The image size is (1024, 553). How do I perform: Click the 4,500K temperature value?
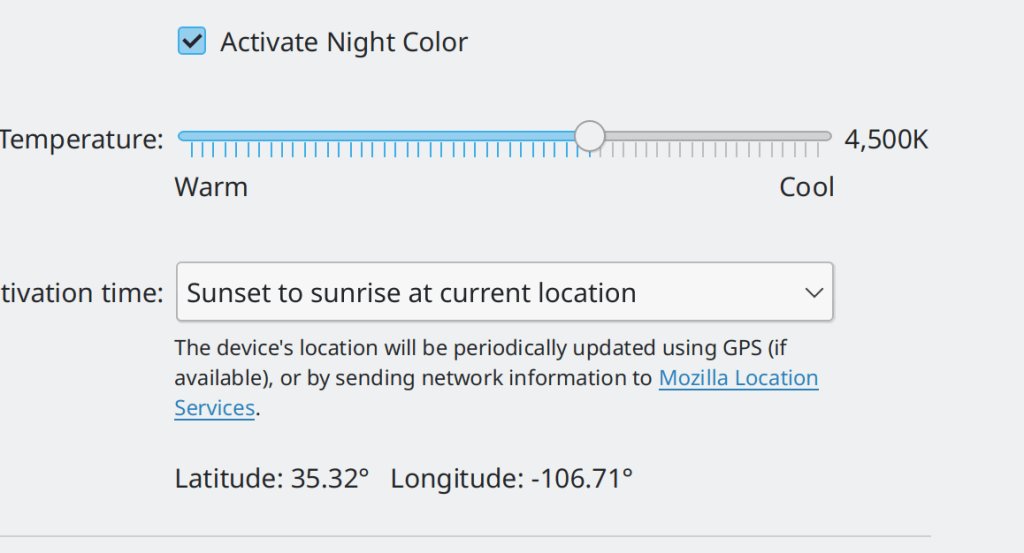point(886,139)
